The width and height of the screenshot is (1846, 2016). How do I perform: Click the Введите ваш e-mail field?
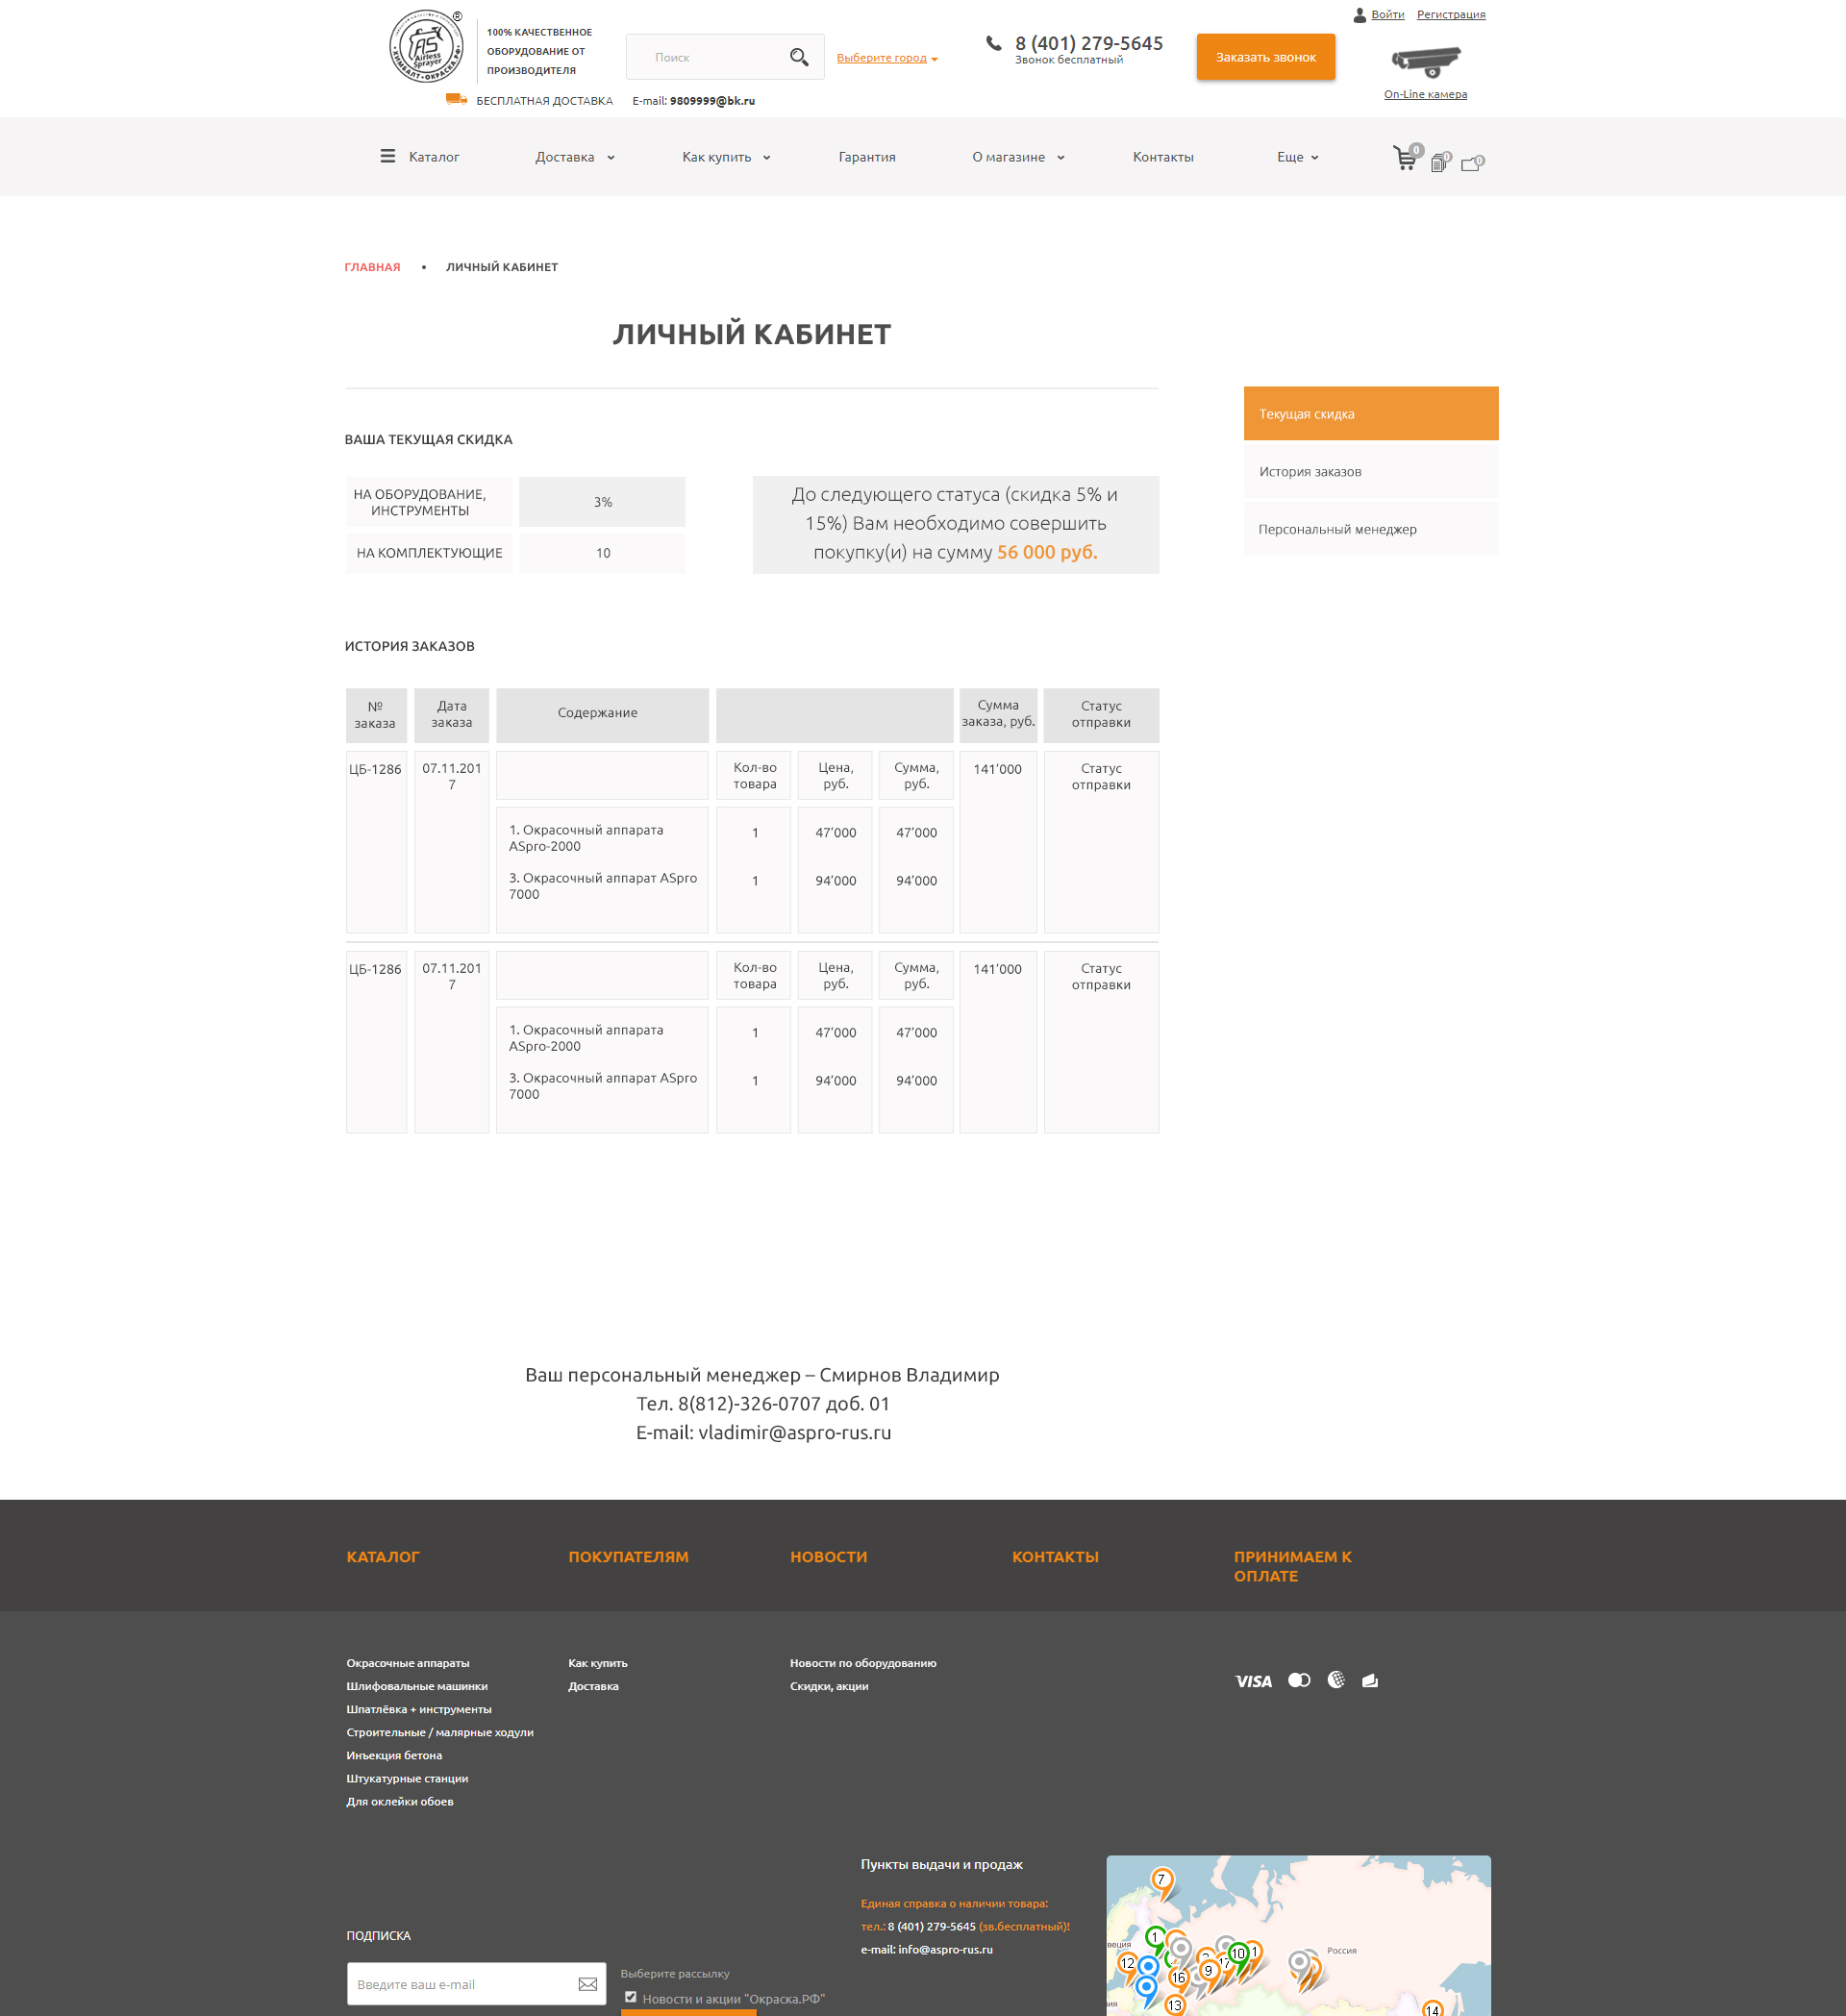tap(476, 1984)
